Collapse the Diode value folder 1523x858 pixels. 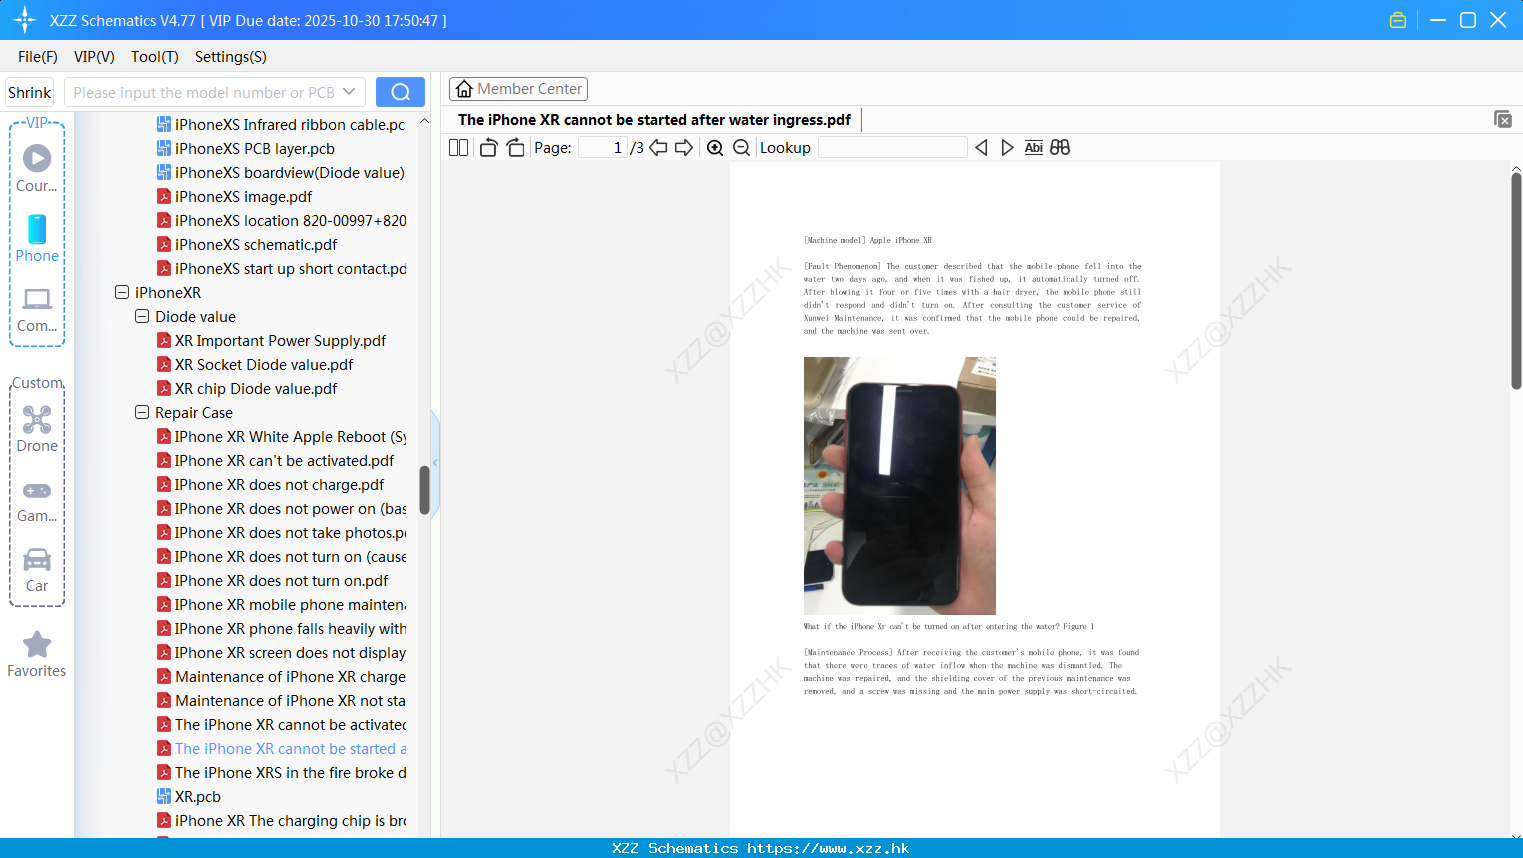[142, 316]
